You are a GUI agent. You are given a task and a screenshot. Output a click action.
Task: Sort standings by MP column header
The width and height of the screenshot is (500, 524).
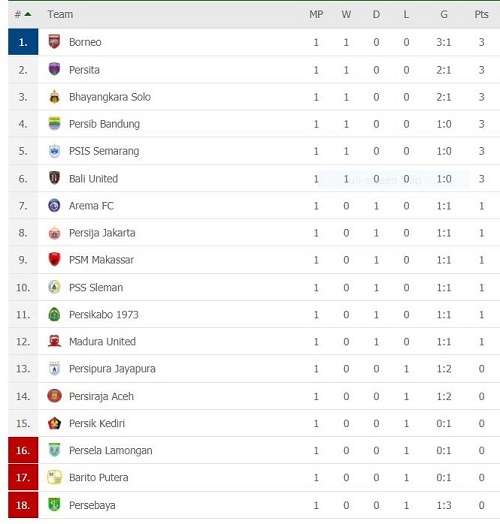pos(316,14)
